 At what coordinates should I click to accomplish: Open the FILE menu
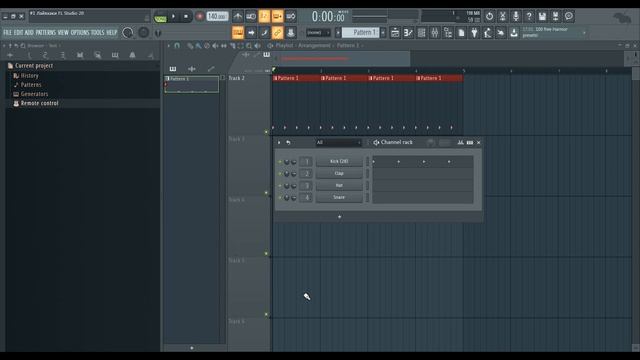pyautogui.click(x=7, y=33)
